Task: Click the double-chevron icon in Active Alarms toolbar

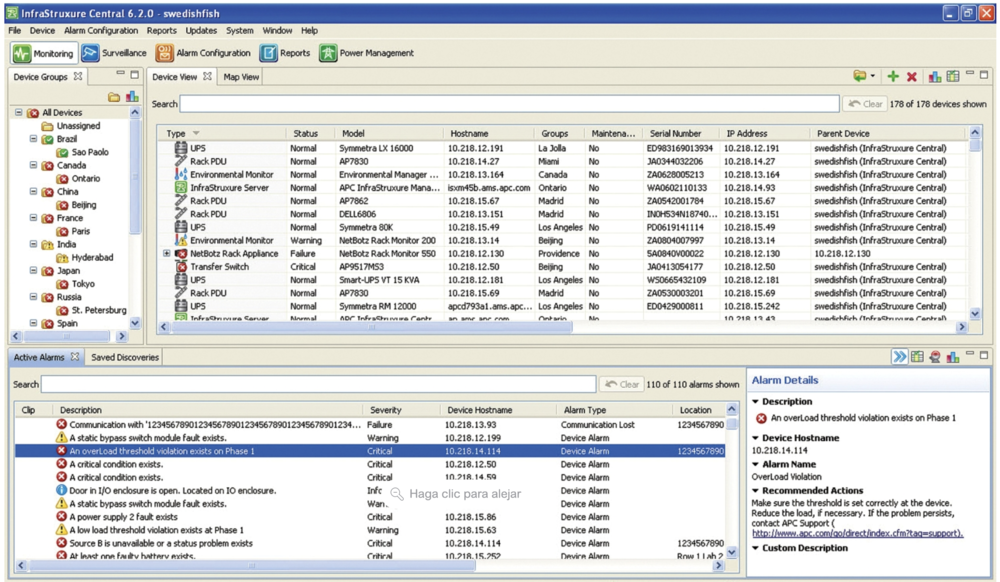Action: tap(899, 357)
